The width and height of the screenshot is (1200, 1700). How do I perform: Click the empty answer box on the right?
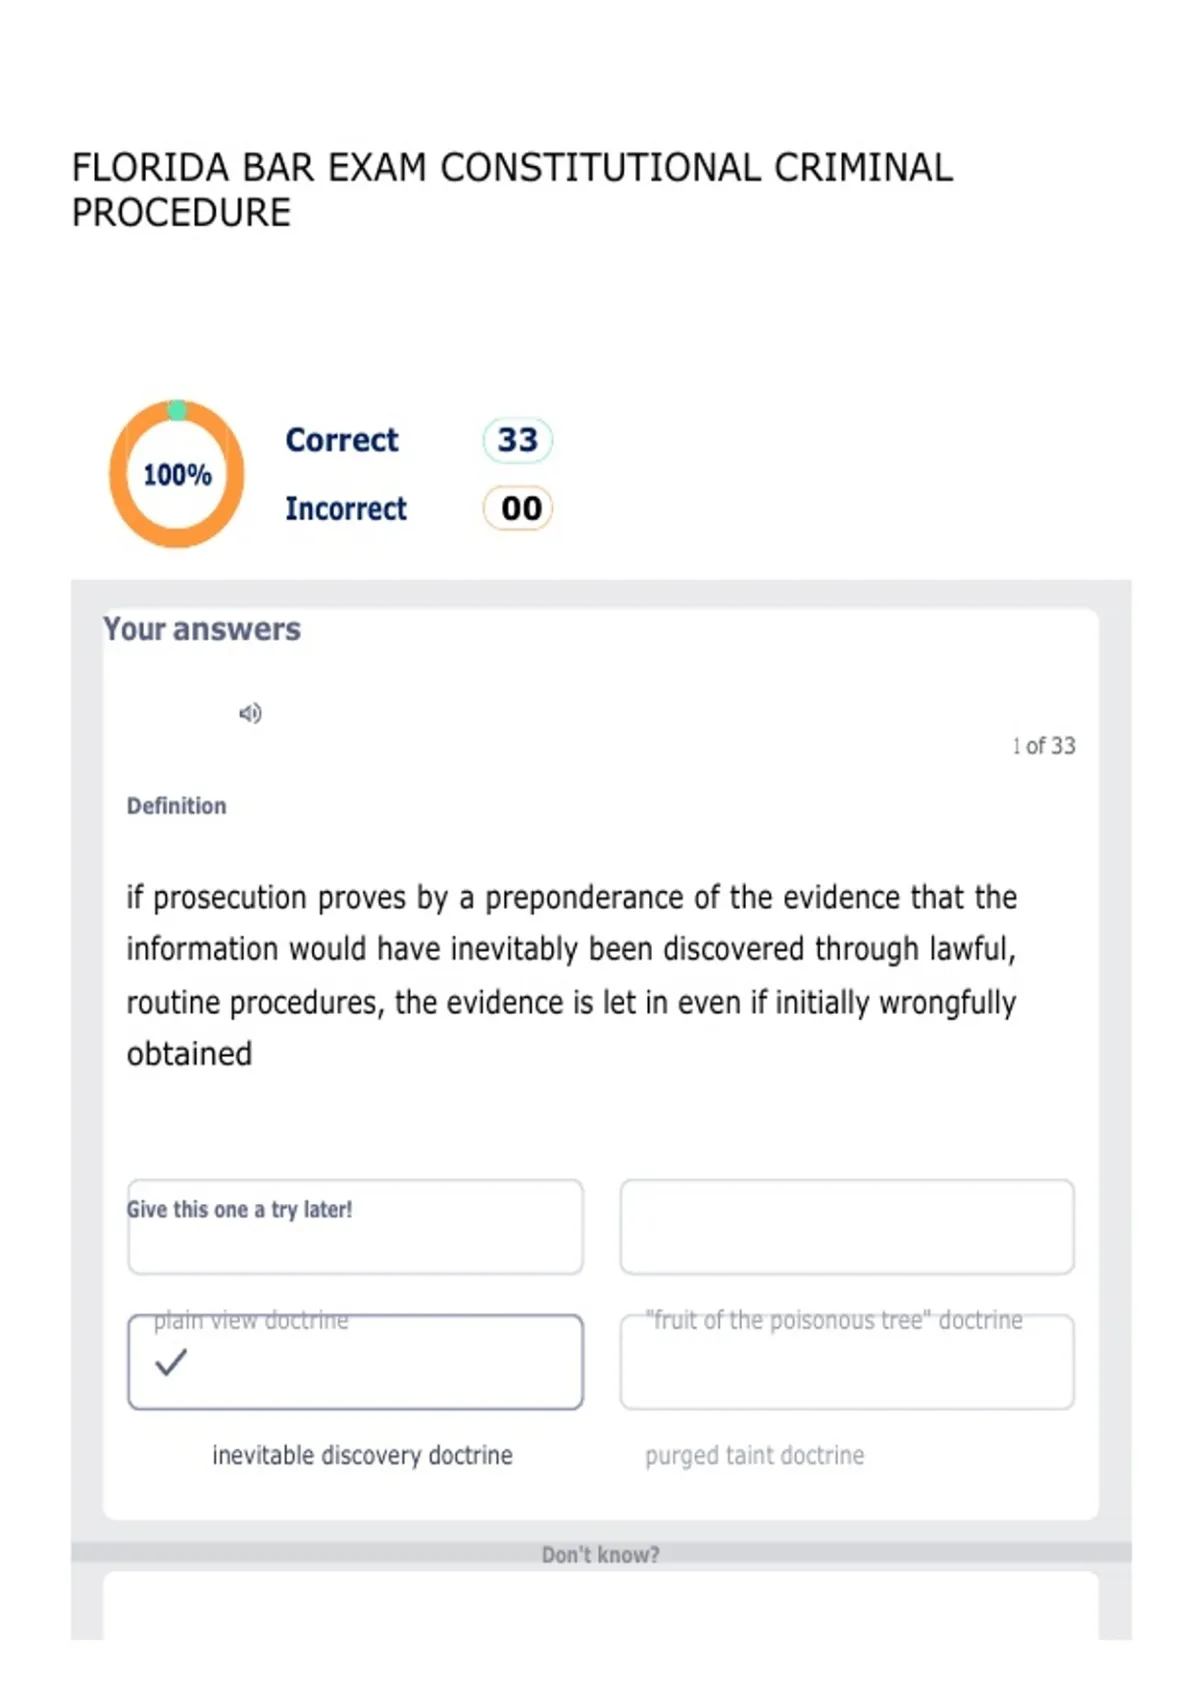(847, 1227)
